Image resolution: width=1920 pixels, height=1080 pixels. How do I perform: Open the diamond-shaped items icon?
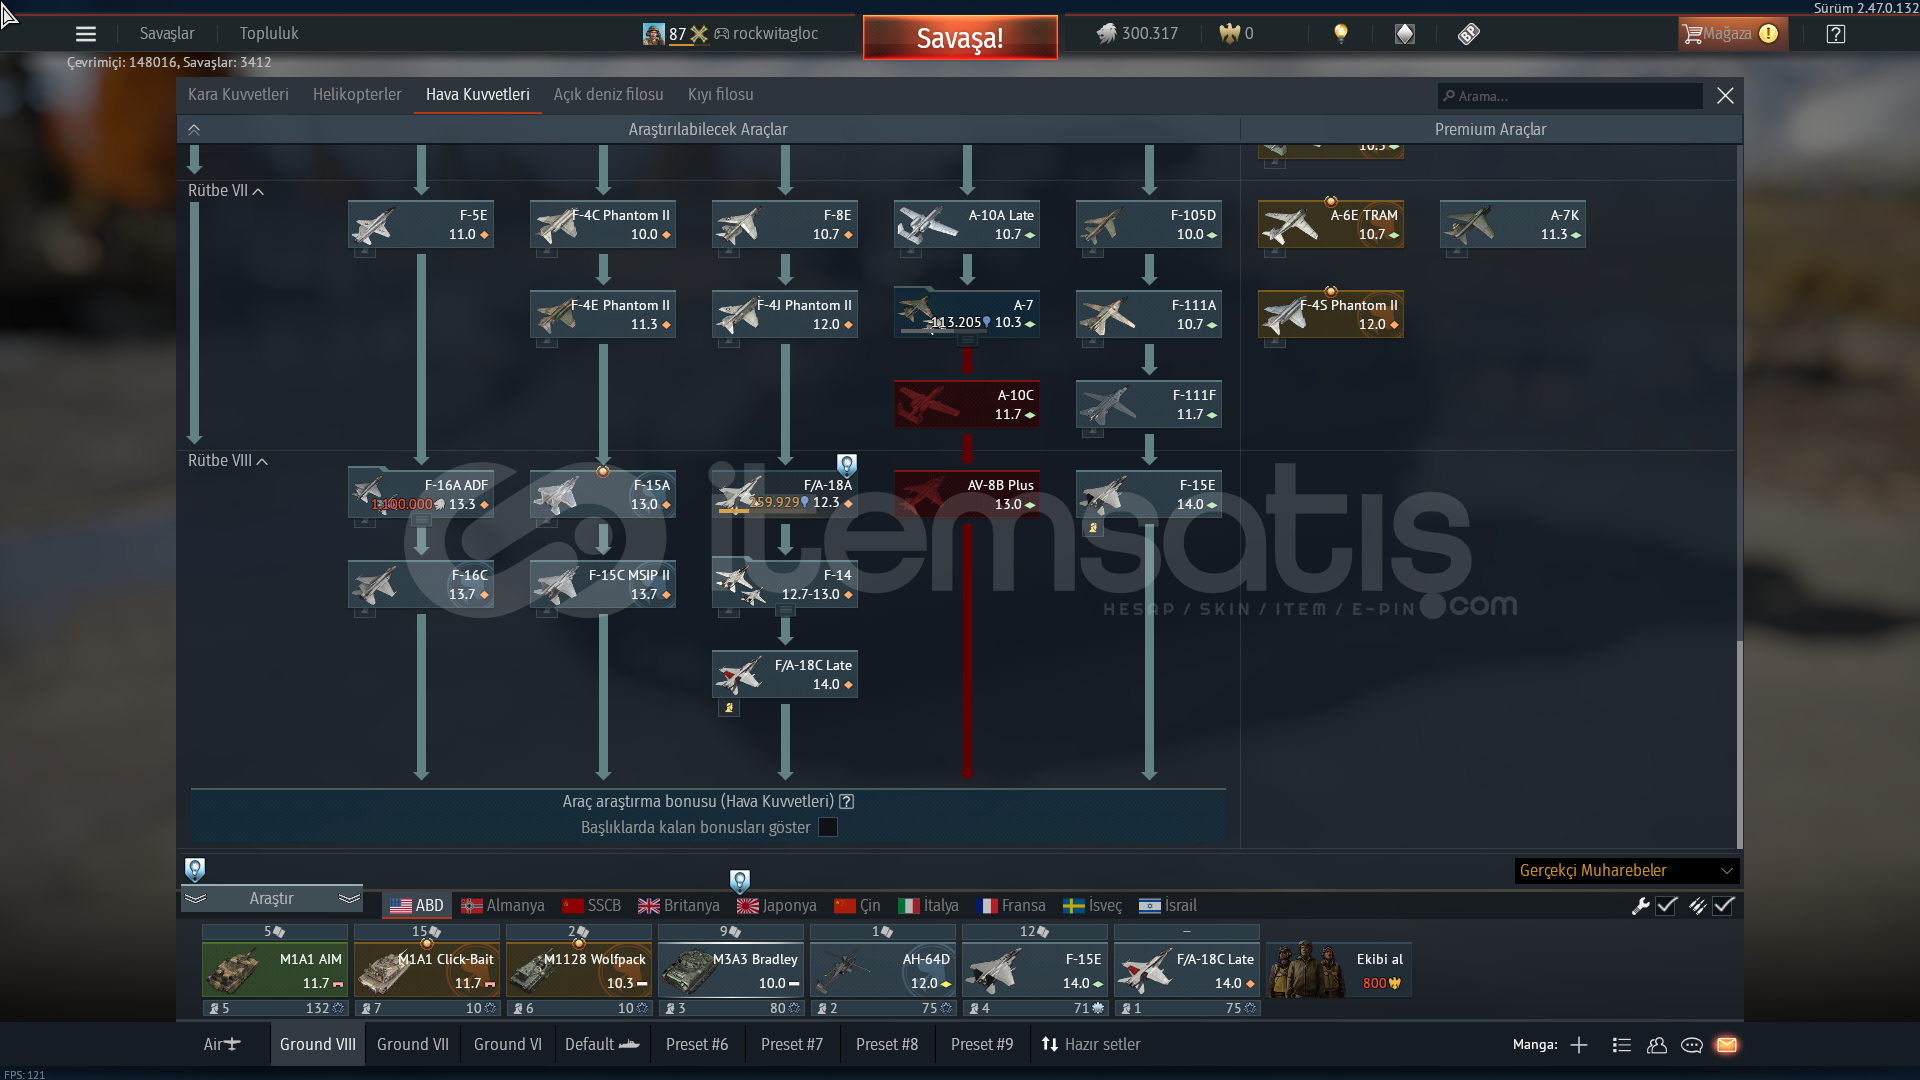point(1405,34)
